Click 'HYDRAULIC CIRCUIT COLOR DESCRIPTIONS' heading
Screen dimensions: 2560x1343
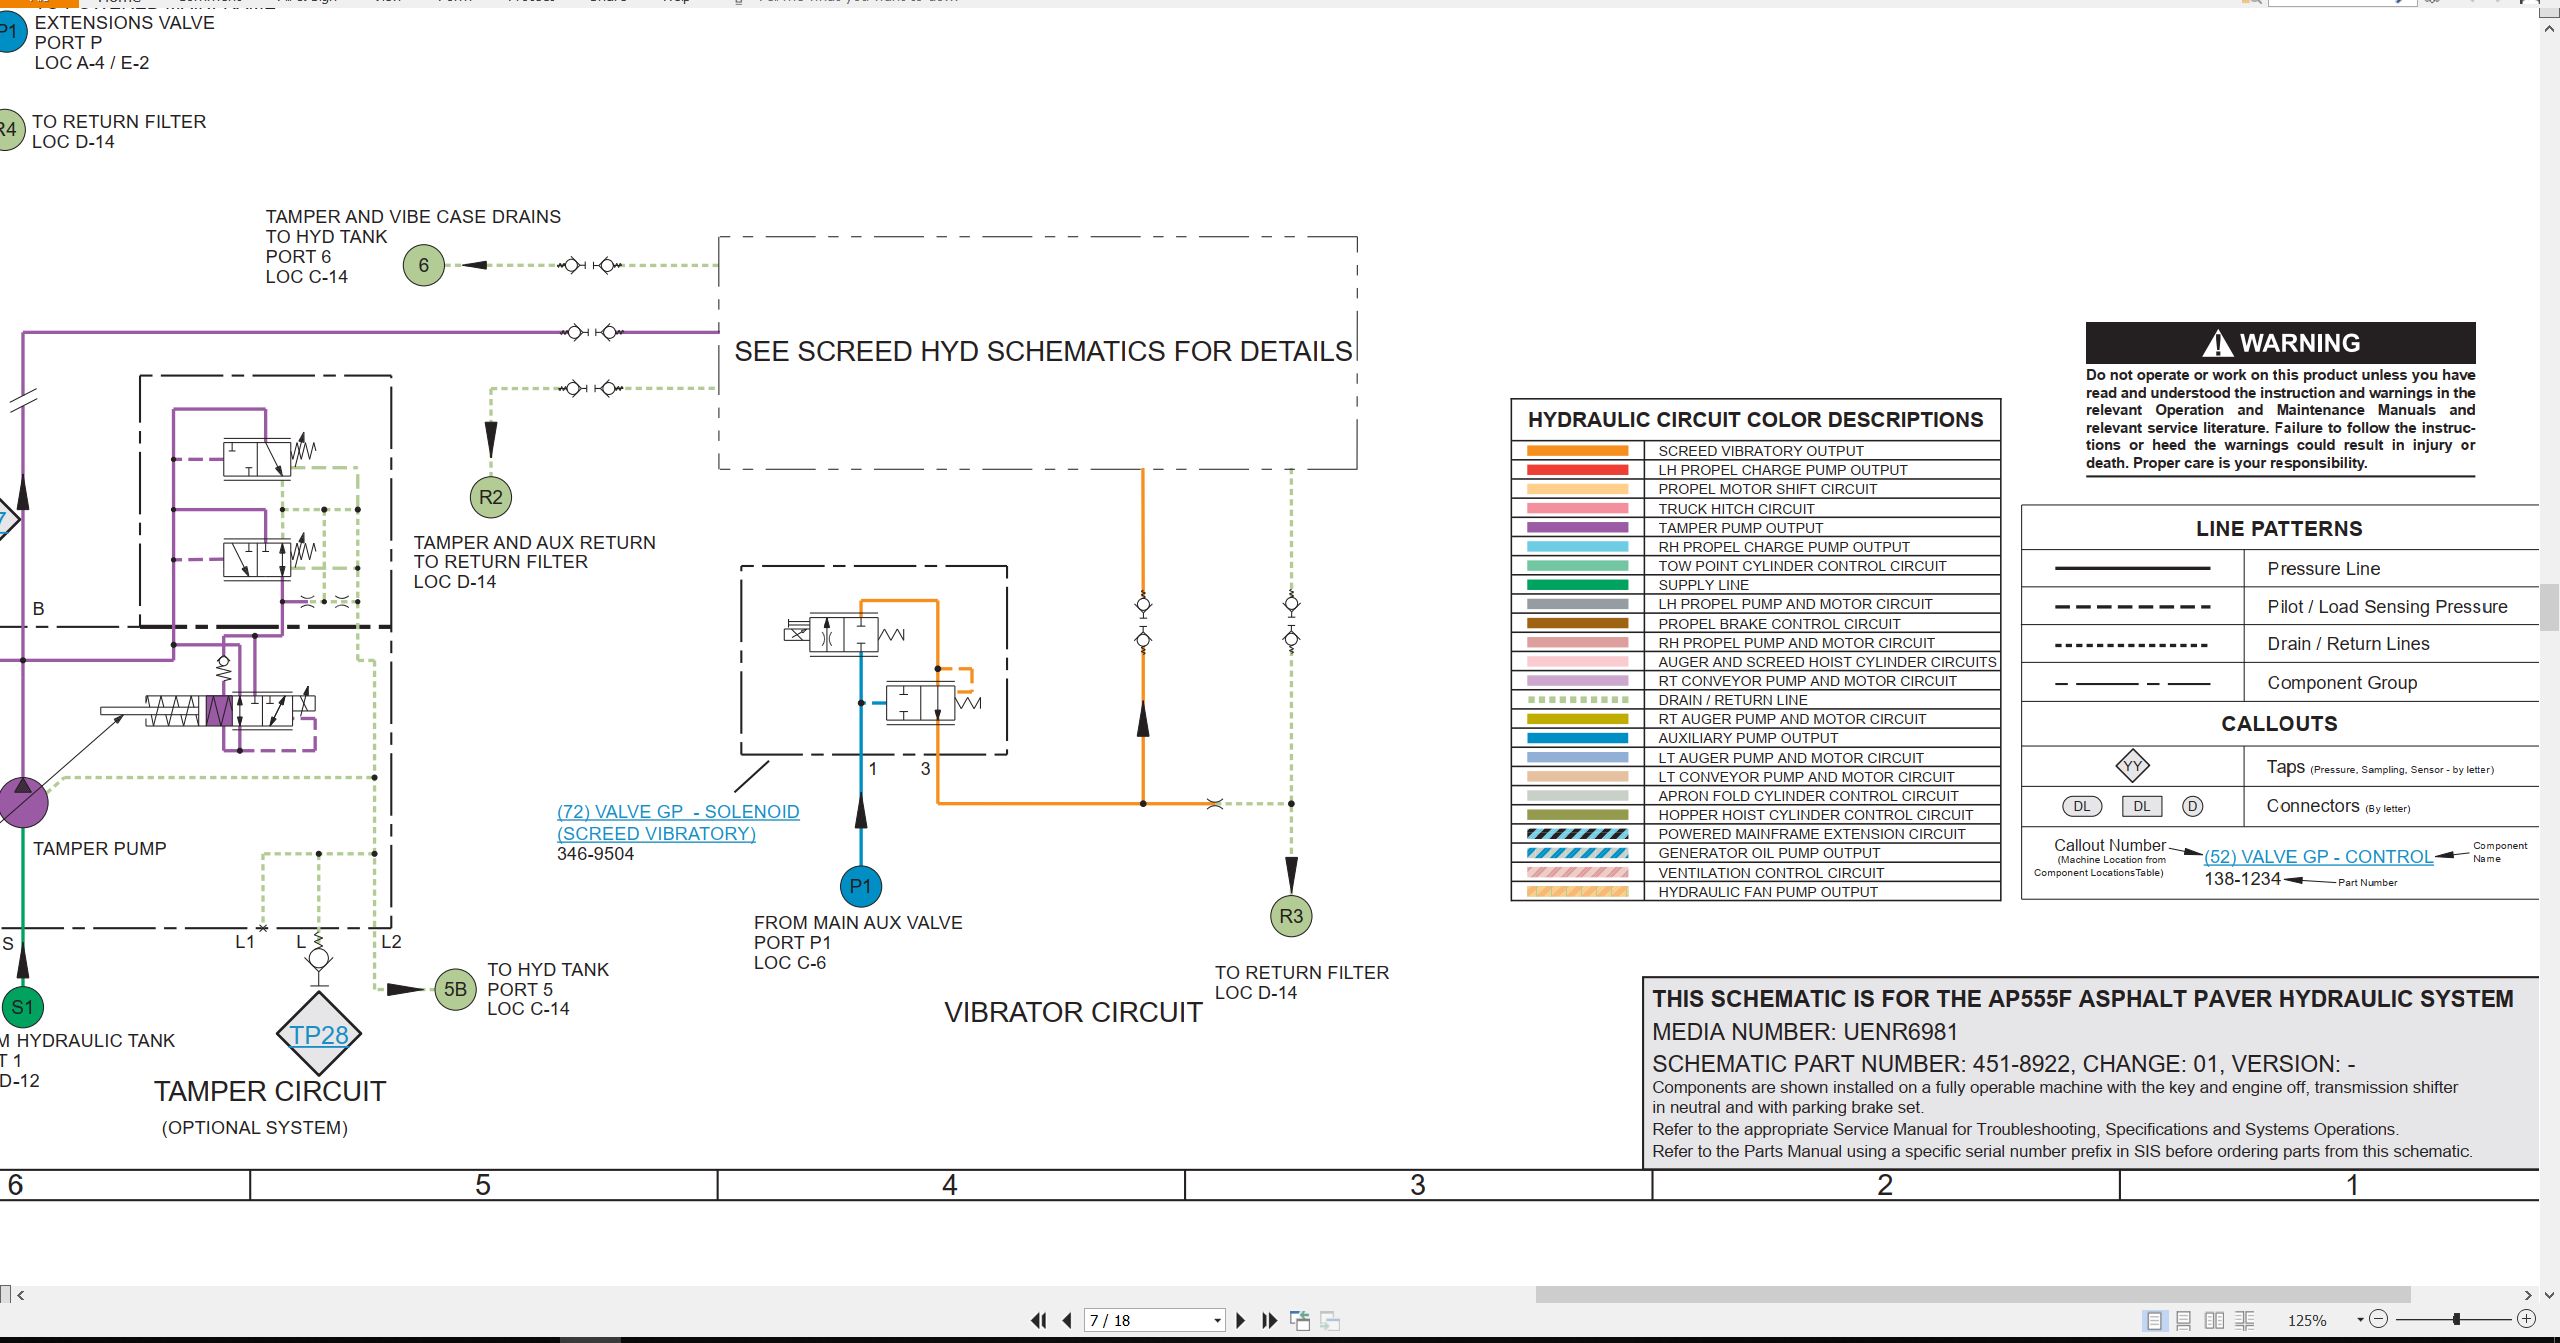tap(1755, 420)
